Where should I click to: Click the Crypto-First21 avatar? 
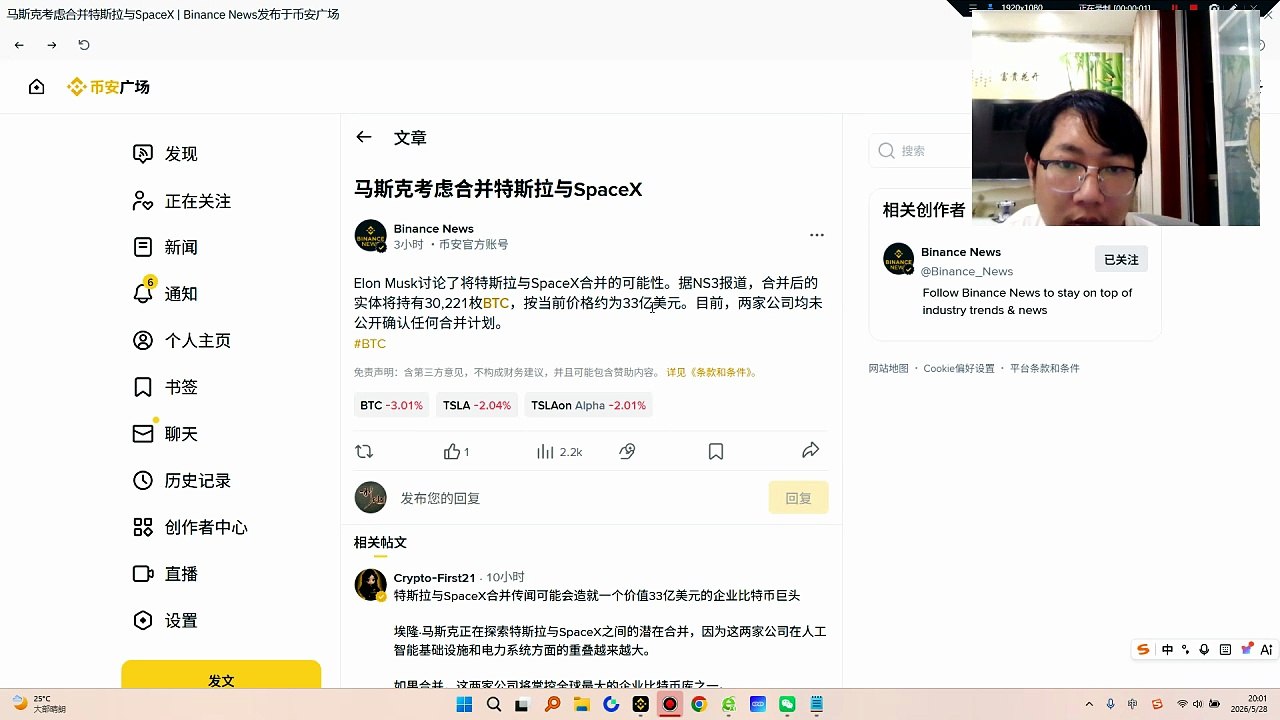[x=371, y=585]
